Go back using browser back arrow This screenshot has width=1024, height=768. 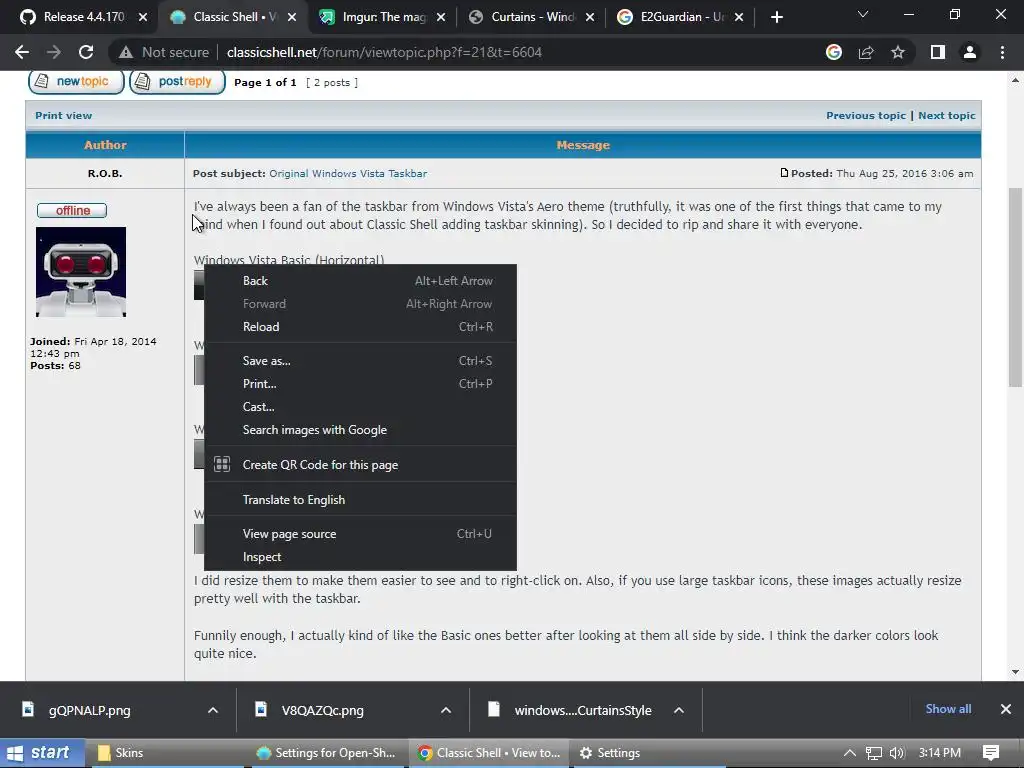coord(22,52)
